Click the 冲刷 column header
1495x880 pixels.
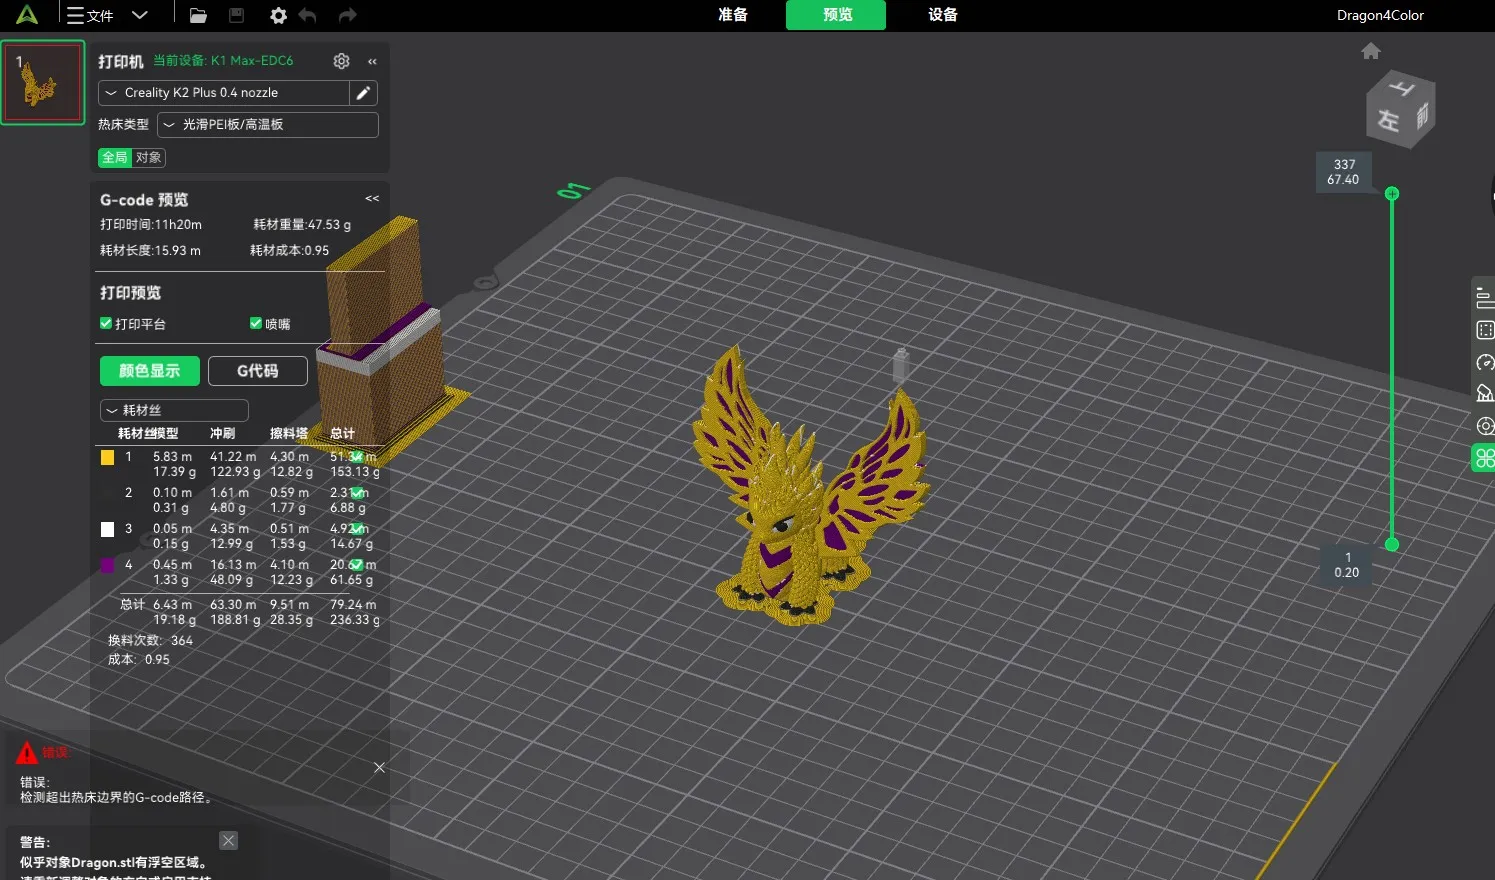pyautogui.click(x=222, y=433)
